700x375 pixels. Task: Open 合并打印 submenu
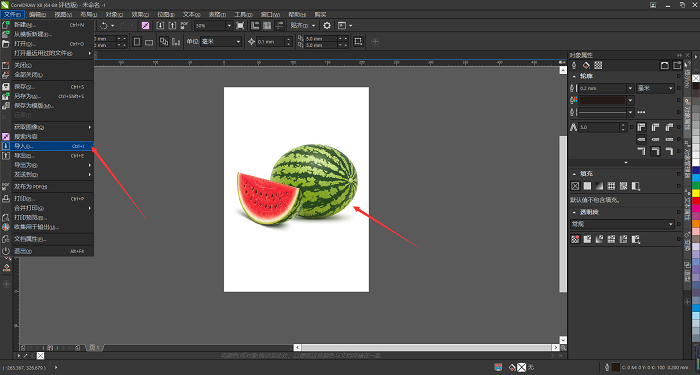(x=47, y=208)
